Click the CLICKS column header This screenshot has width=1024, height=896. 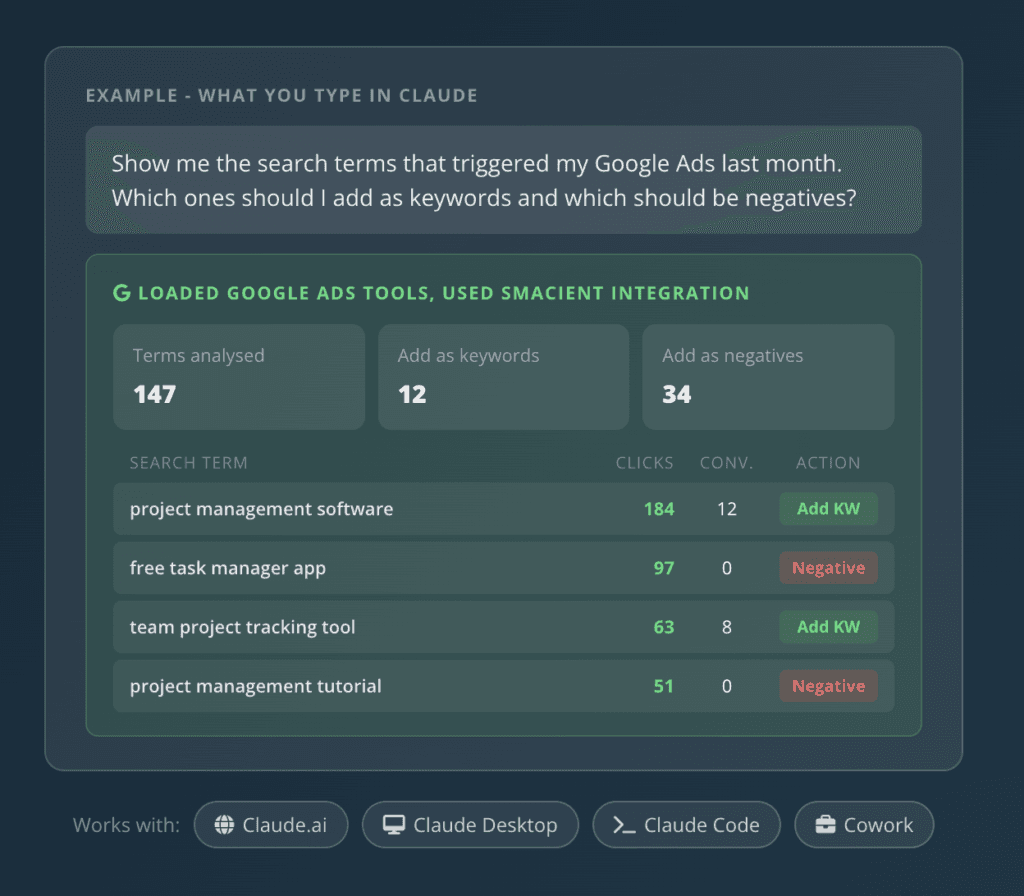(x=645, y=463)
